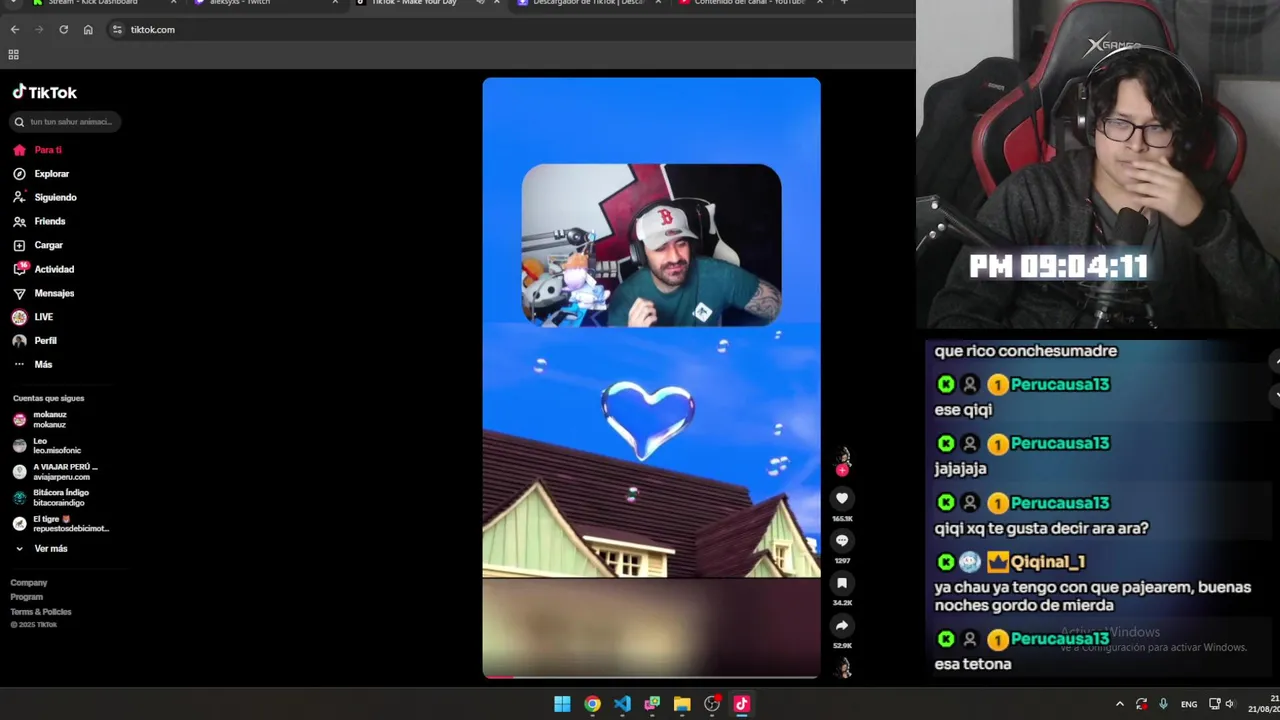Click the stream clock PM 09:04:11
The image size is (1280, 720).
coord(1058,266)
